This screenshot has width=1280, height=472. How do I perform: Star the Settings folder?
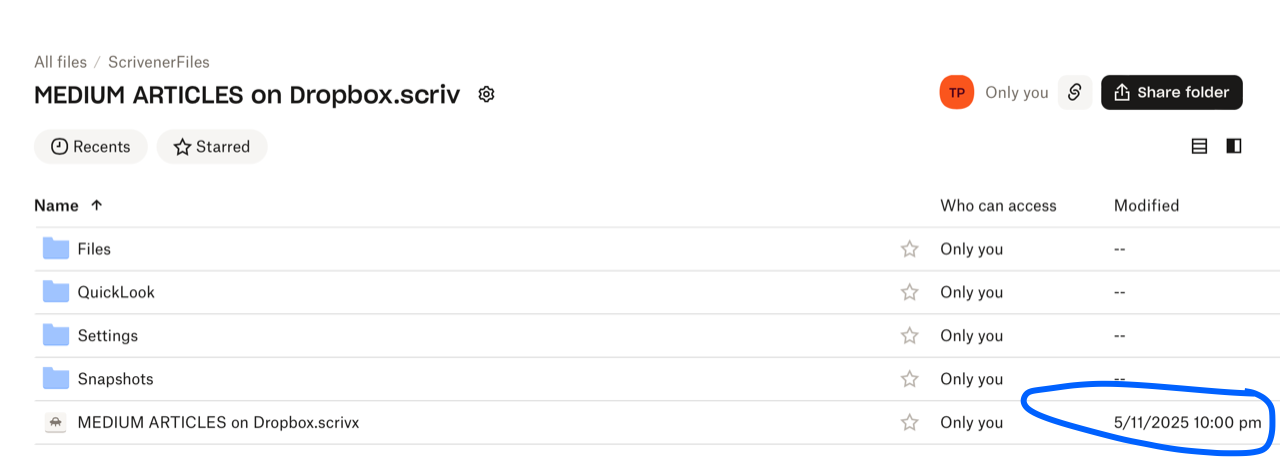pyautogui.click(x=909, y=335)
